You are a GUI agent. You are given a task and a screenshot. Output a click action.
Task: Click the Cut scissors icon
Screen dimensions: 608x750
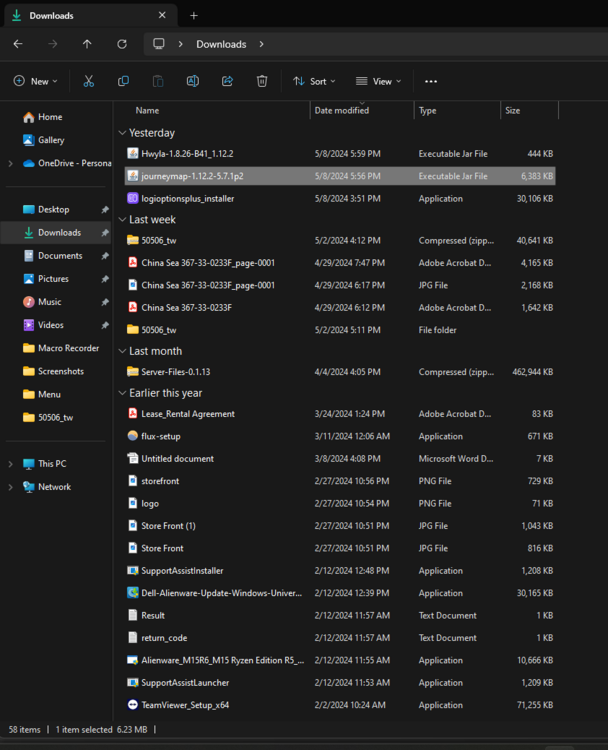click(x=88, y=81)
